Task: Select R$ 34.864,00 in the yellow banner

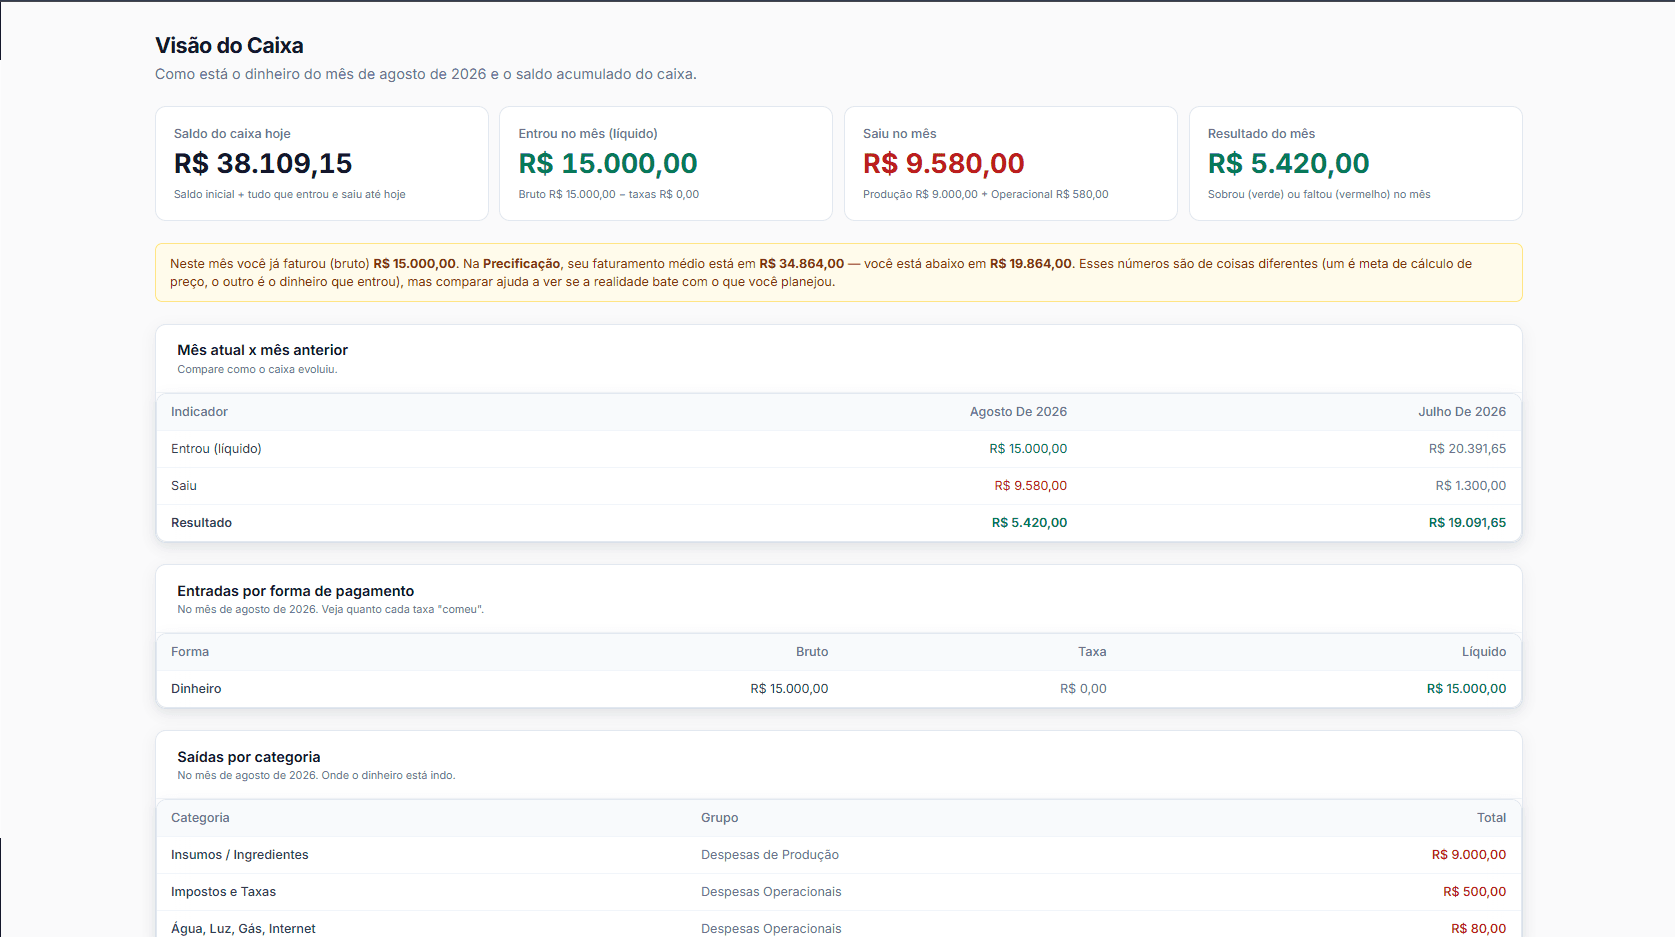Action: [x=802, y=264]
